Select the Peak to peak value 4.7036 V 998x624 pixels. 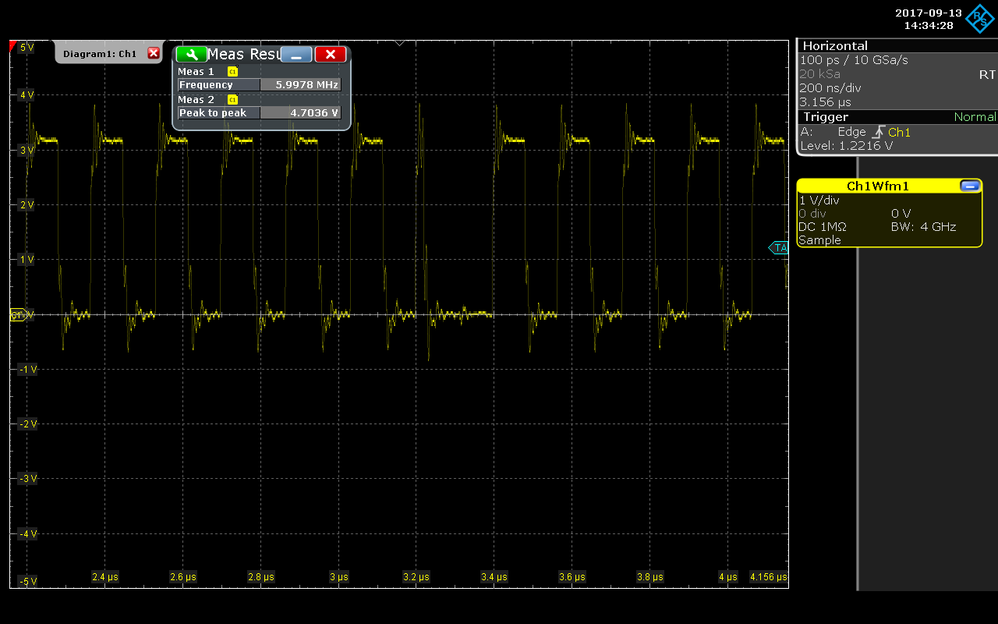coord(300,113)
